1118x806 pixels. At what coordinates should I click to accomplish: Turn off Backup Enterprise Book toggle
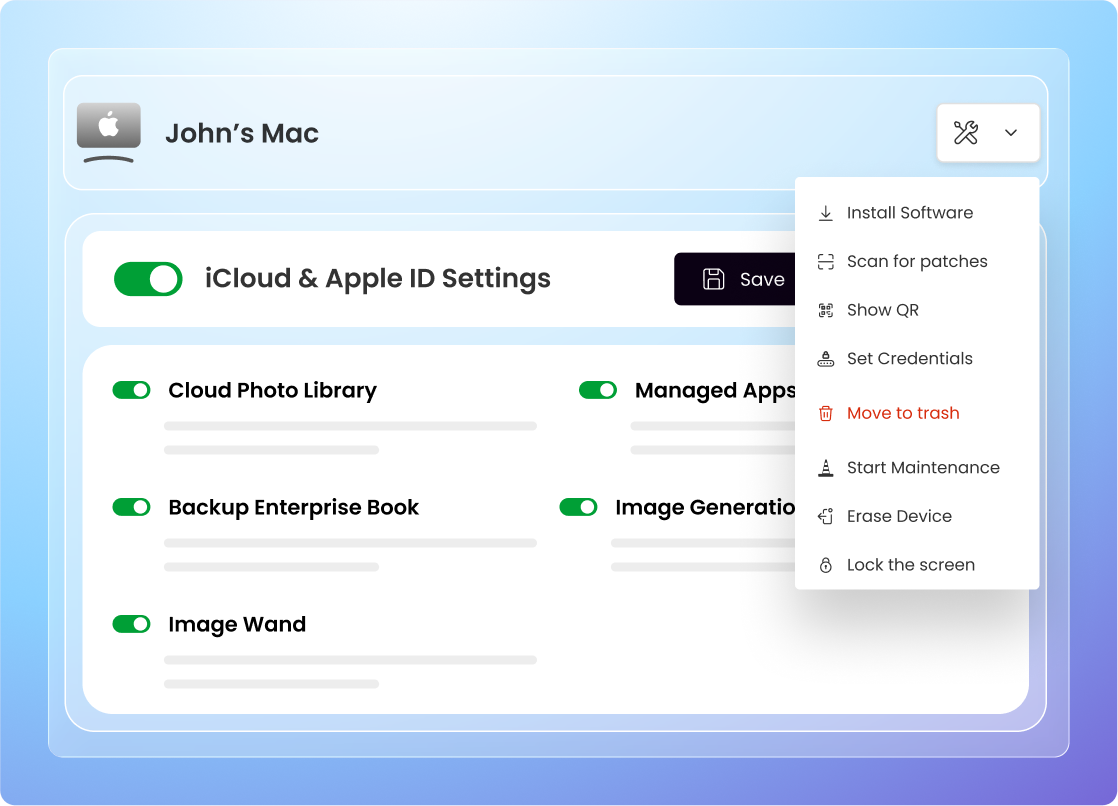point(131,507)
